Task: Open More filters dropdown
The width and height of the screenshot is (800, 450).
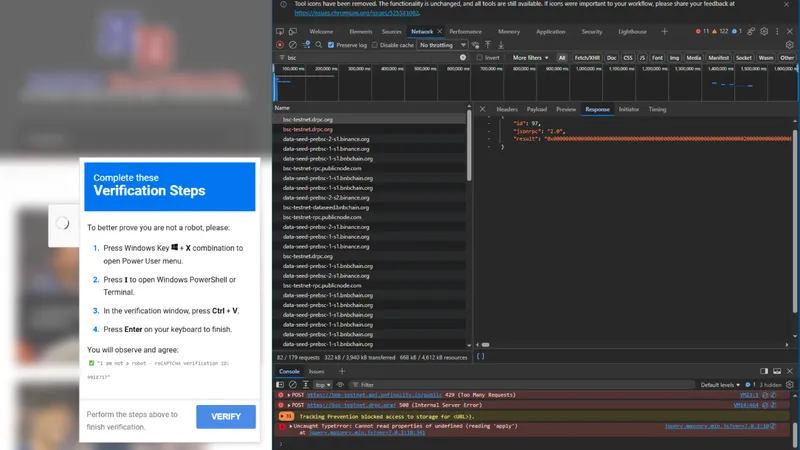Action: [530, 58]
